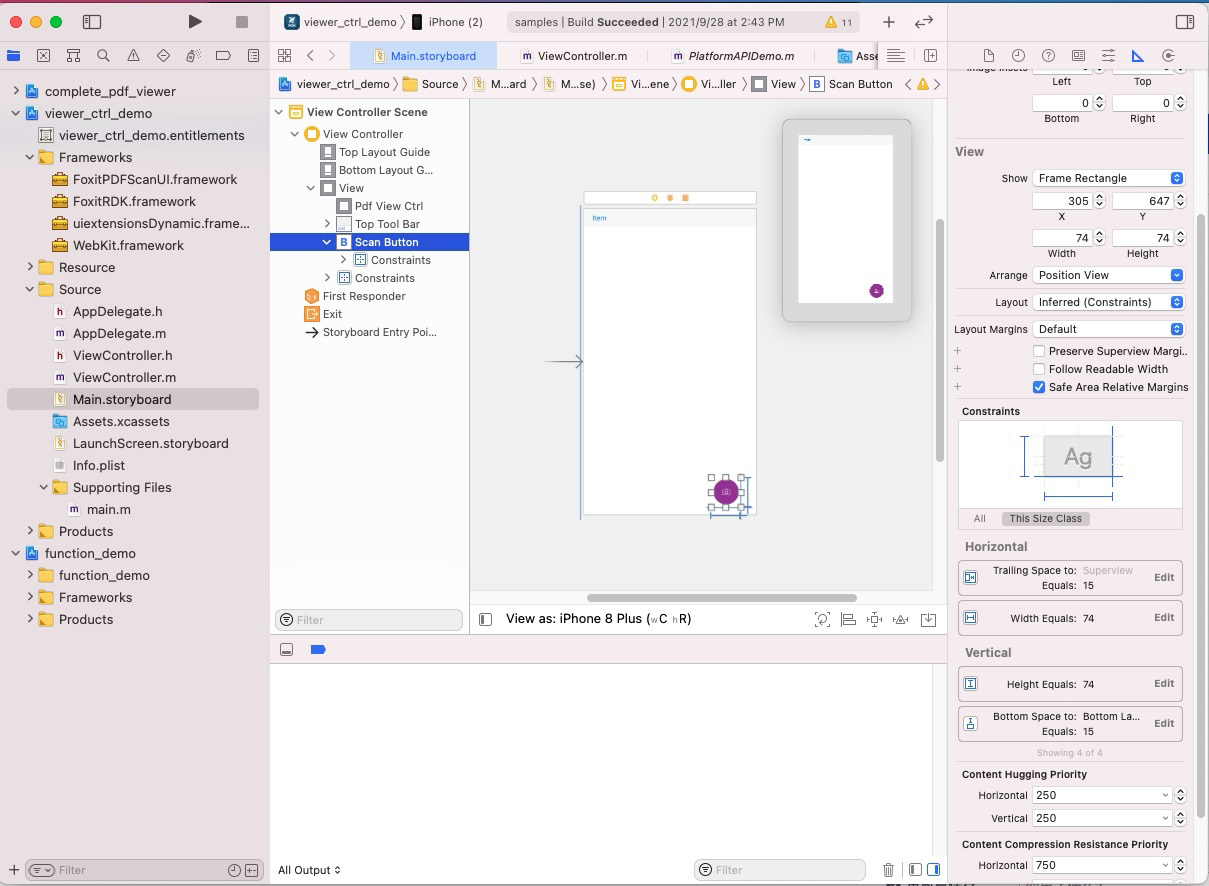Select the This Size Class filter
Viewport: 1209px width, 886px height.
[1045, 518]
